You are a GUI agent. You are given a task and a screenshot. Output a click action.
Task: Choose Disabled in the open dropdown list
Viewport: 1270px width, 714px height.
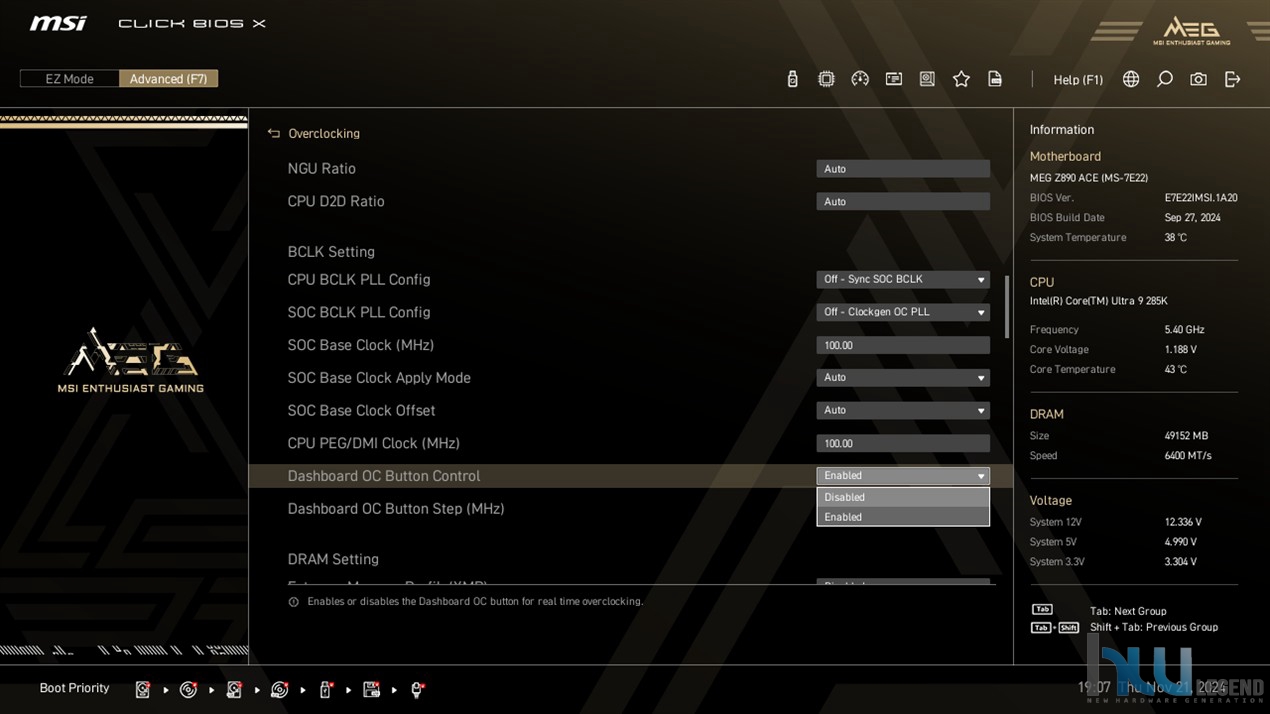tap(903, 497)
